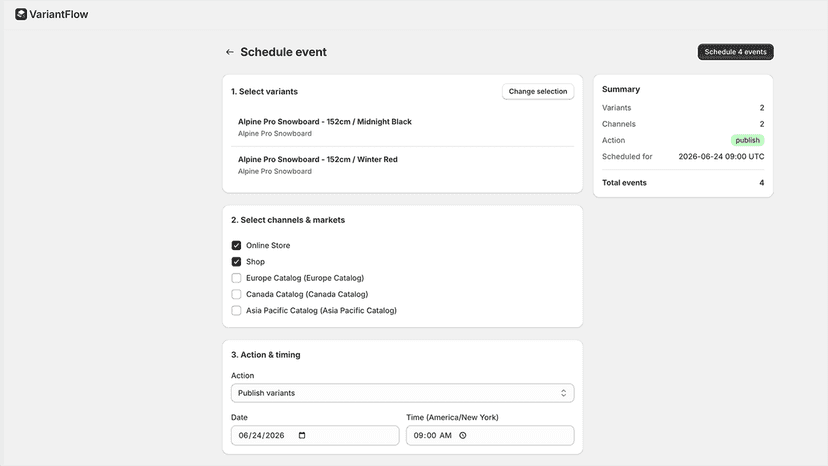828x466 pixels.
Task: Click the '1. Select variants' section heading
Action: pos(264,91)
